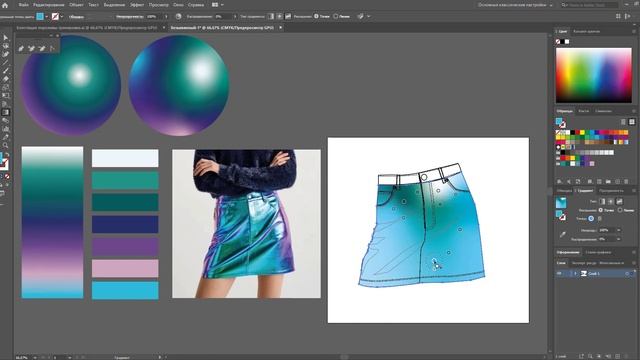The image size is (640, 360).
Task: Select Линии radio in Gradient panel
Action: 620,210
